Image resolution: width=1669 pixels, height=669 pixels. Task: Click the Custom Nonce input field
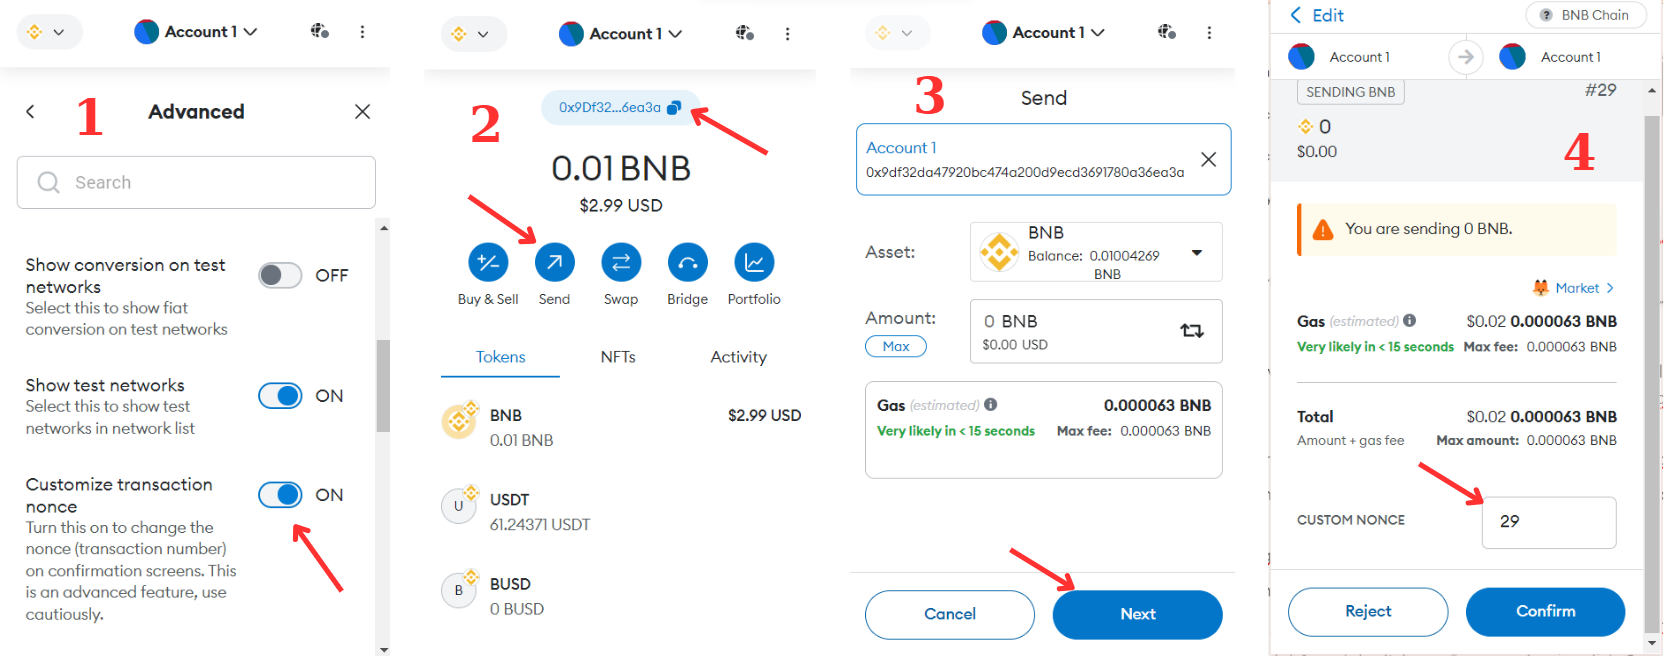[1548, 522]
